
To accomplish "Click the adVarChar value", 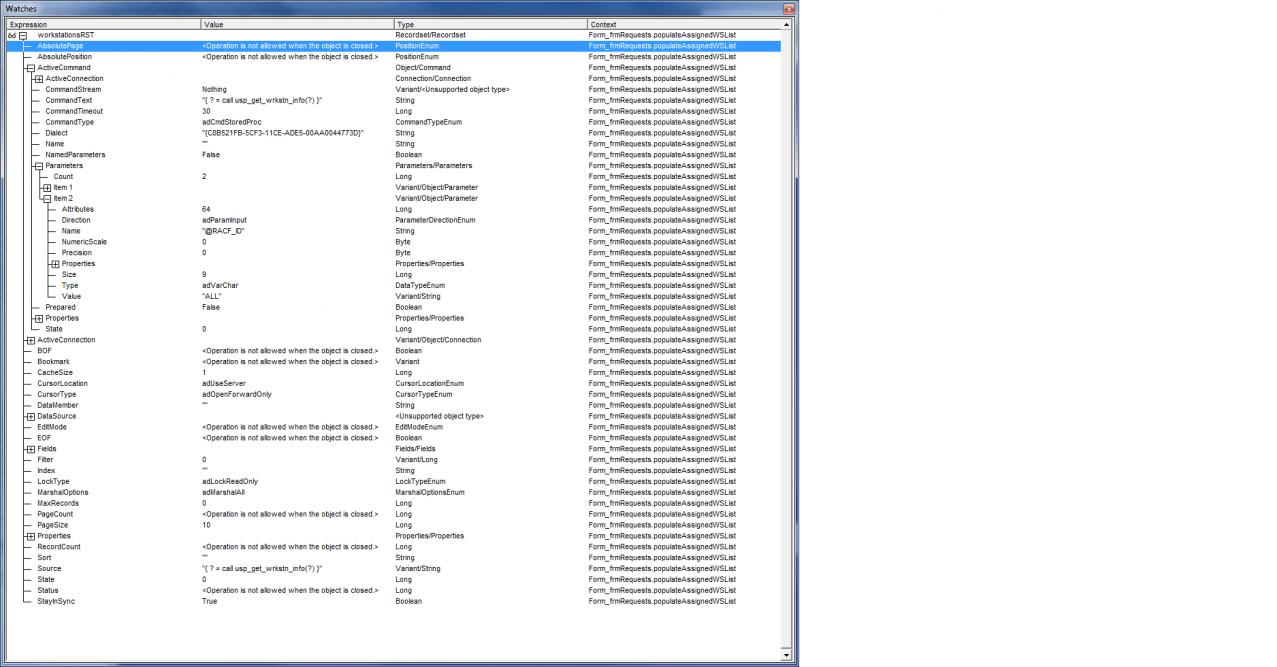I will coord(218,285).
